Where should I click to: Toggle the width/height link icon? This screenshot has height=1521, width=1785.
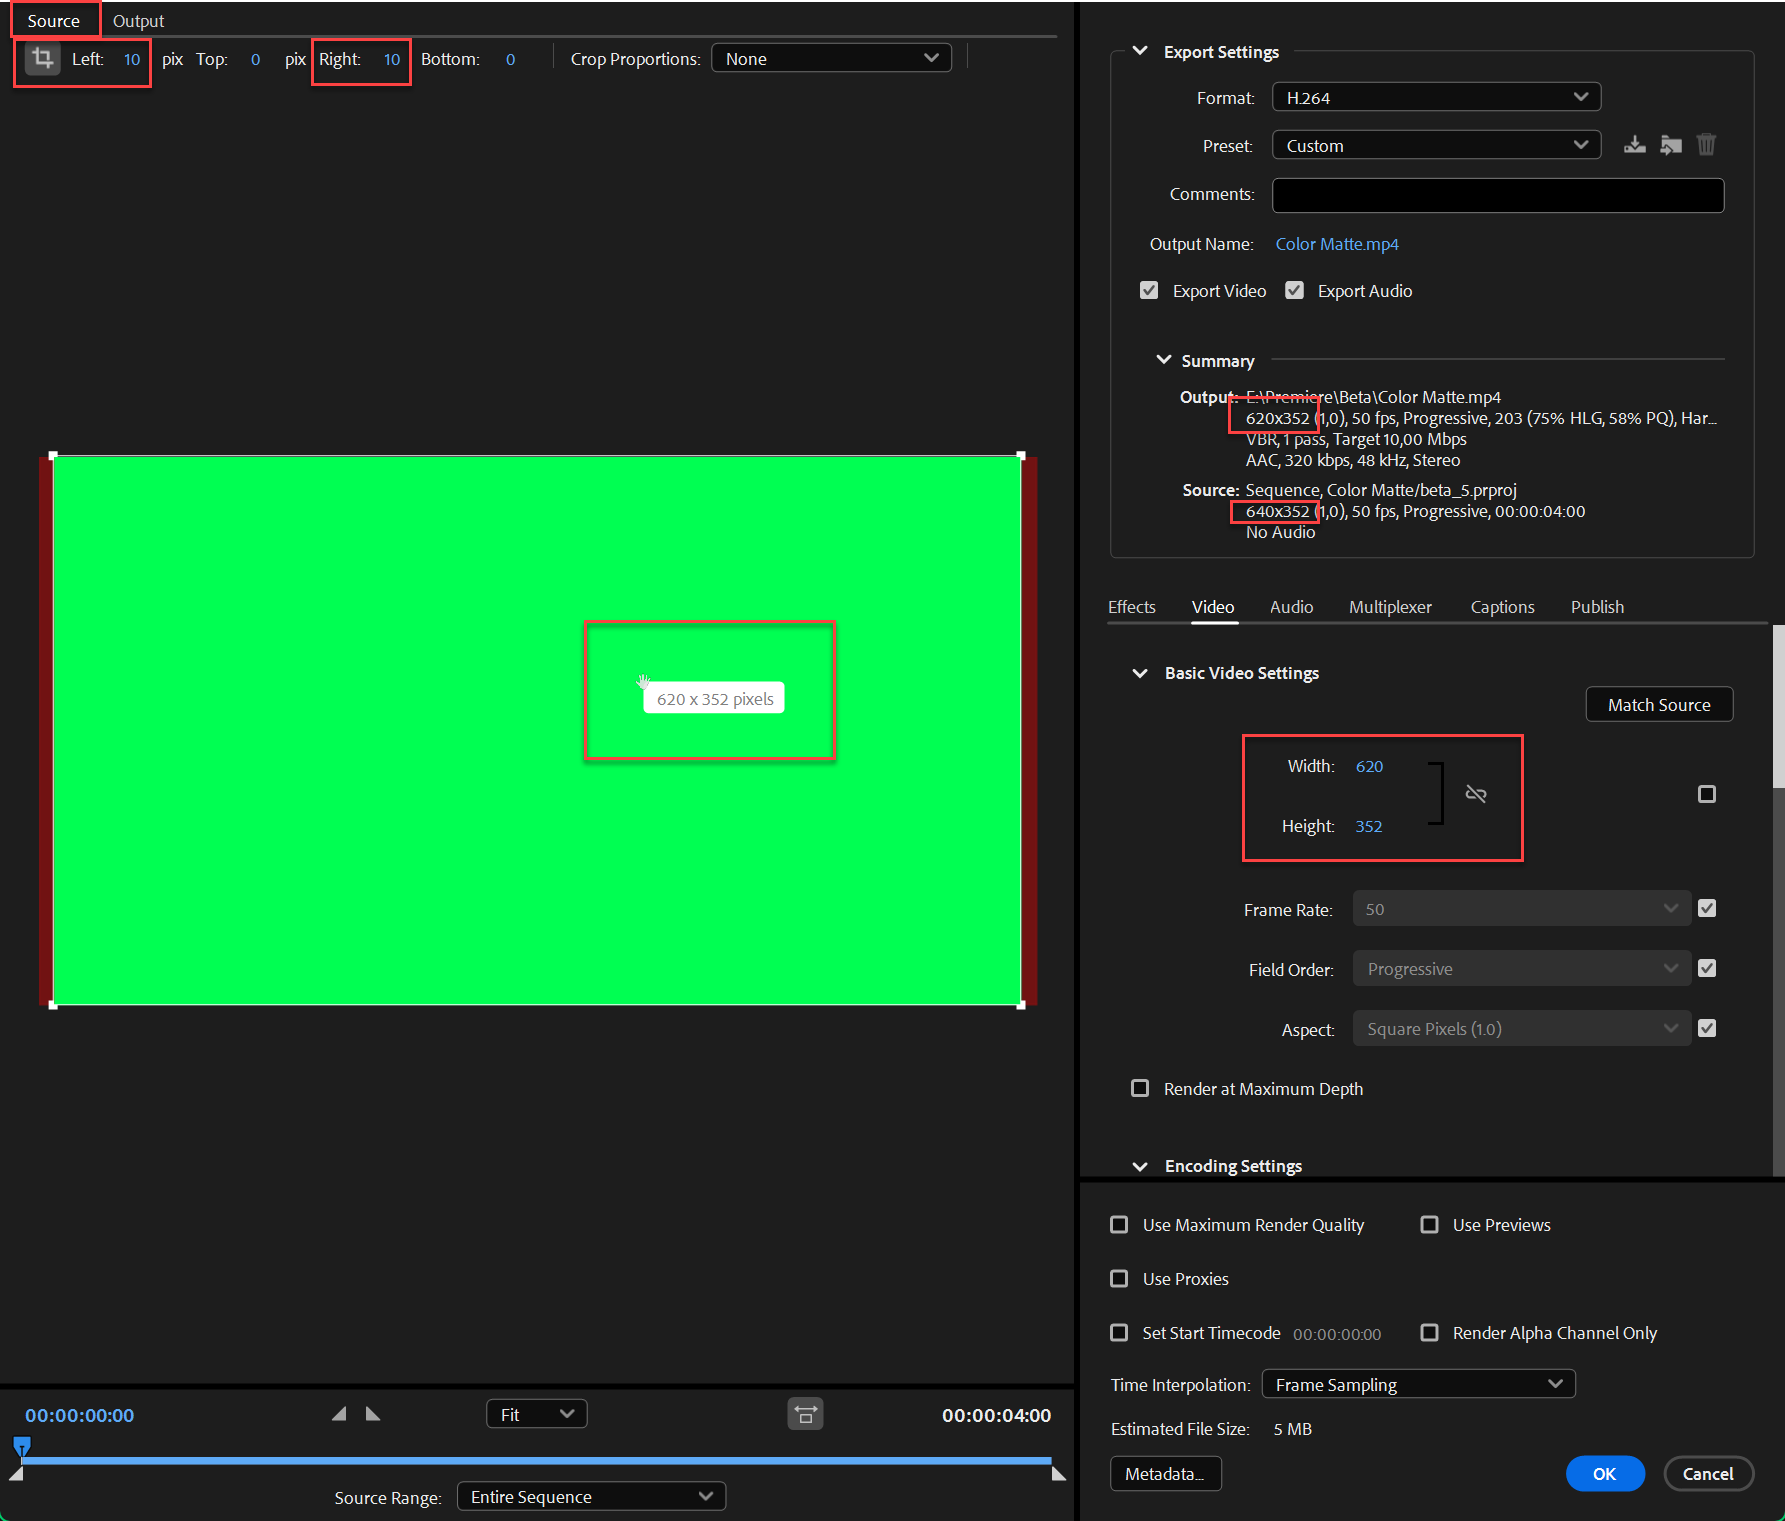pyautogui.click(x=1476, y=793)
